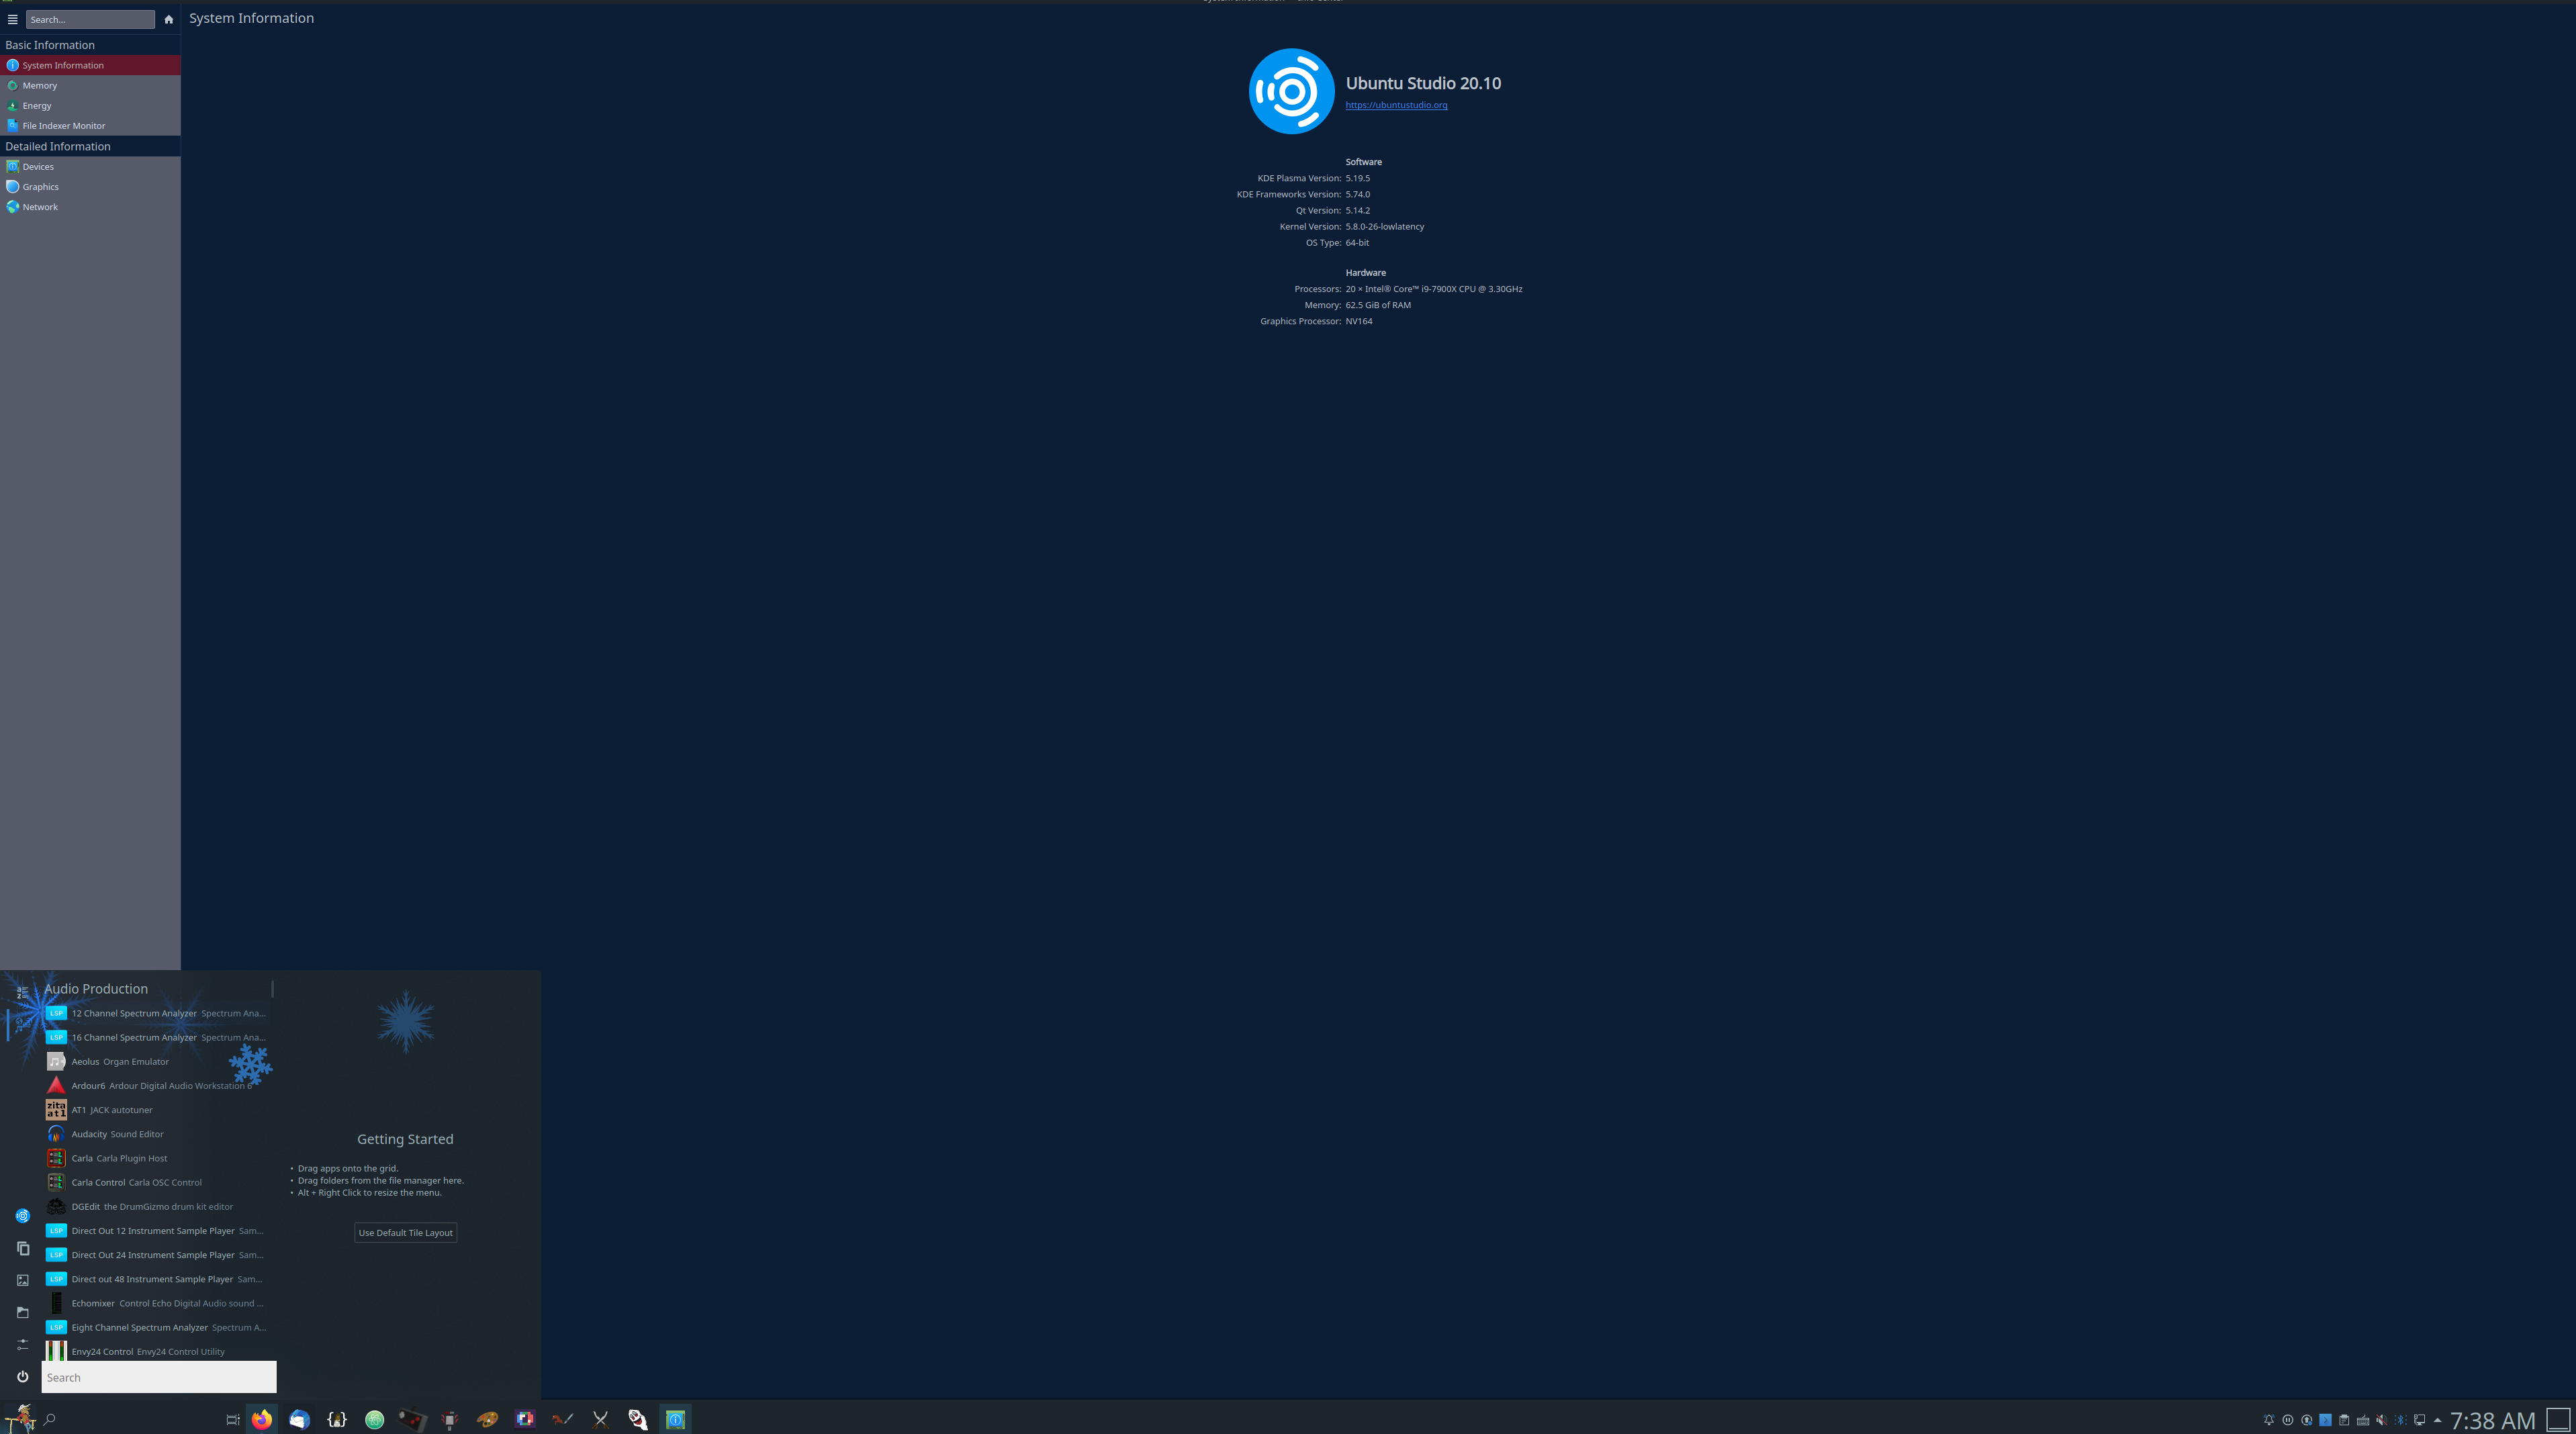Click the notifications bell in system tray
Screen dimensions: 2576x1434
[x=2269, y=1420]
